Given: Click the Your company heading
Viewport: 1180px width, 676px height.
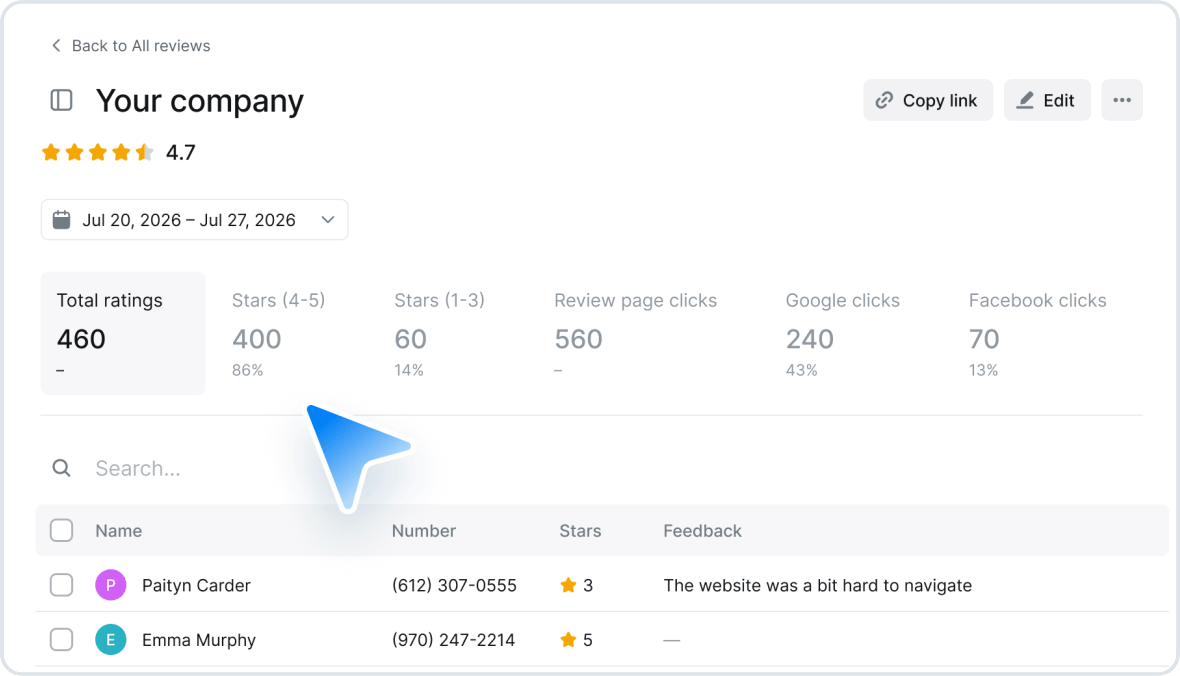Looking at the screenshot, I should 199,101.
